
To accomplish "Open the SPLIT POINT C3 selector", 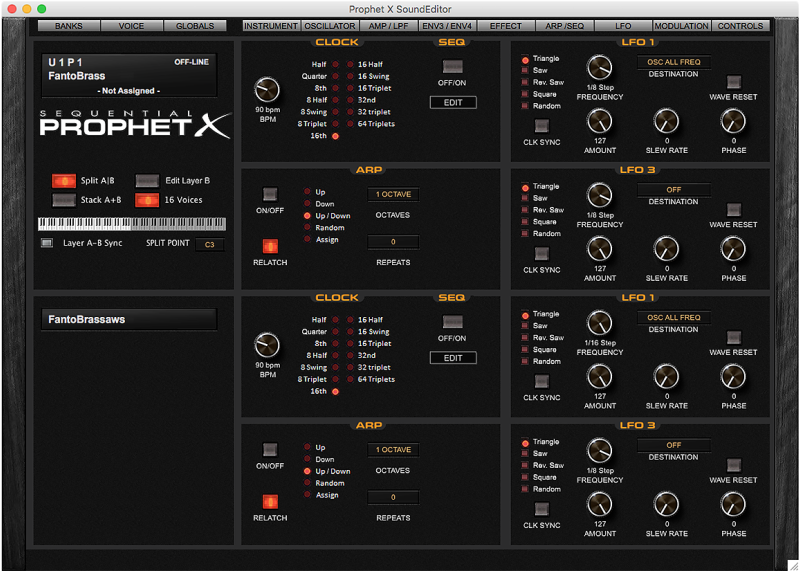I will (x=210, y=244).
